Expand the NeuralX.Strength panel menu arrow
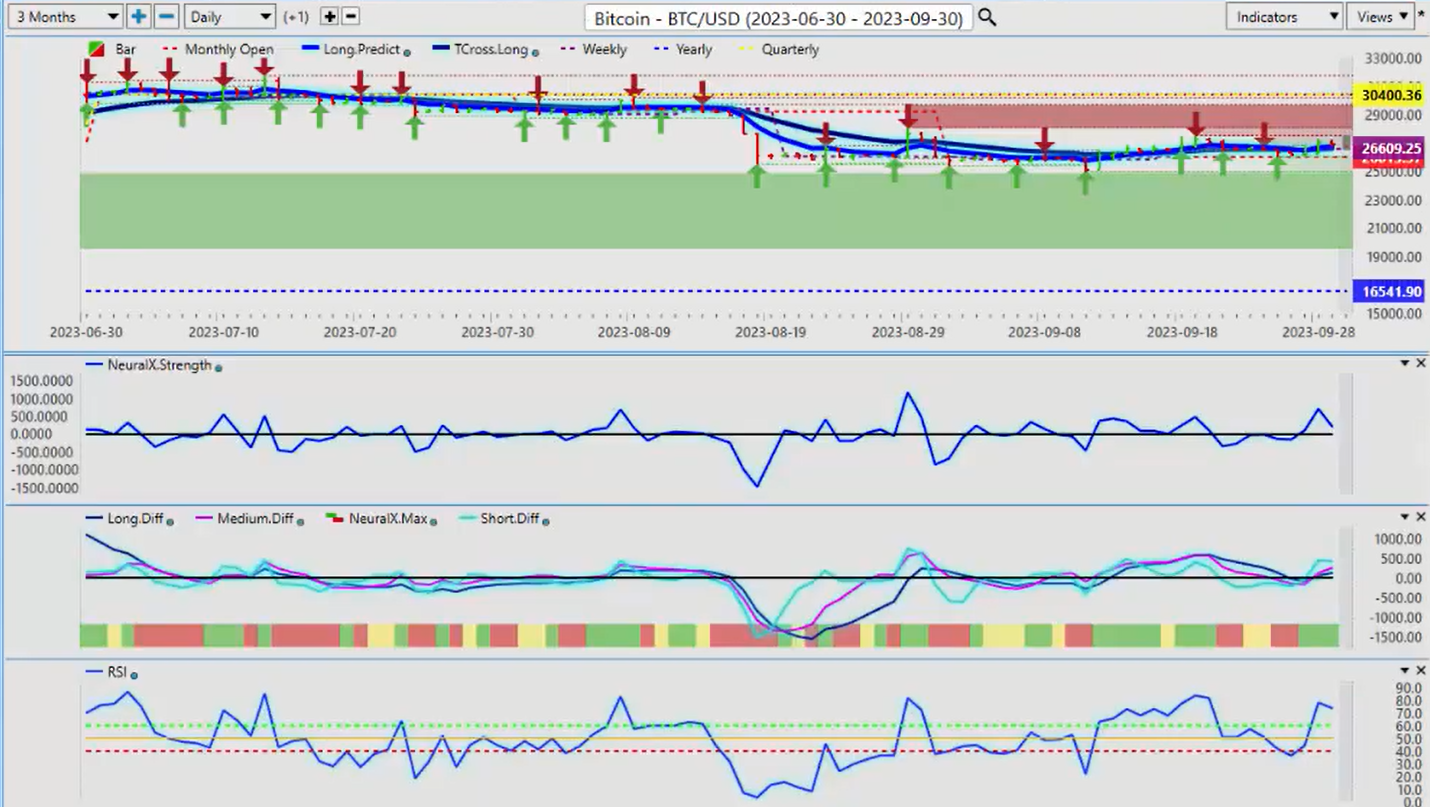The width and height of the screenshot is (1430, 807). 1405,363
